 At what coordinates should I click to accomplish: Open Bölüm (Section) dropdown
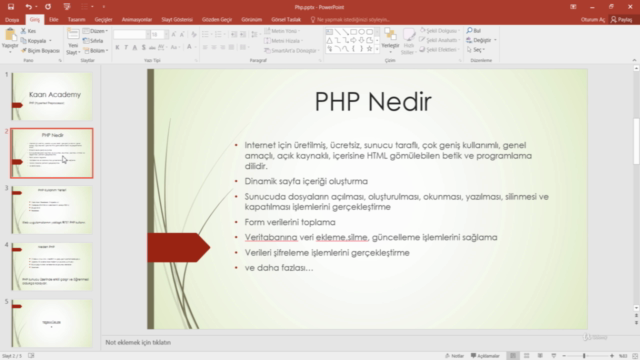point(96,51)
